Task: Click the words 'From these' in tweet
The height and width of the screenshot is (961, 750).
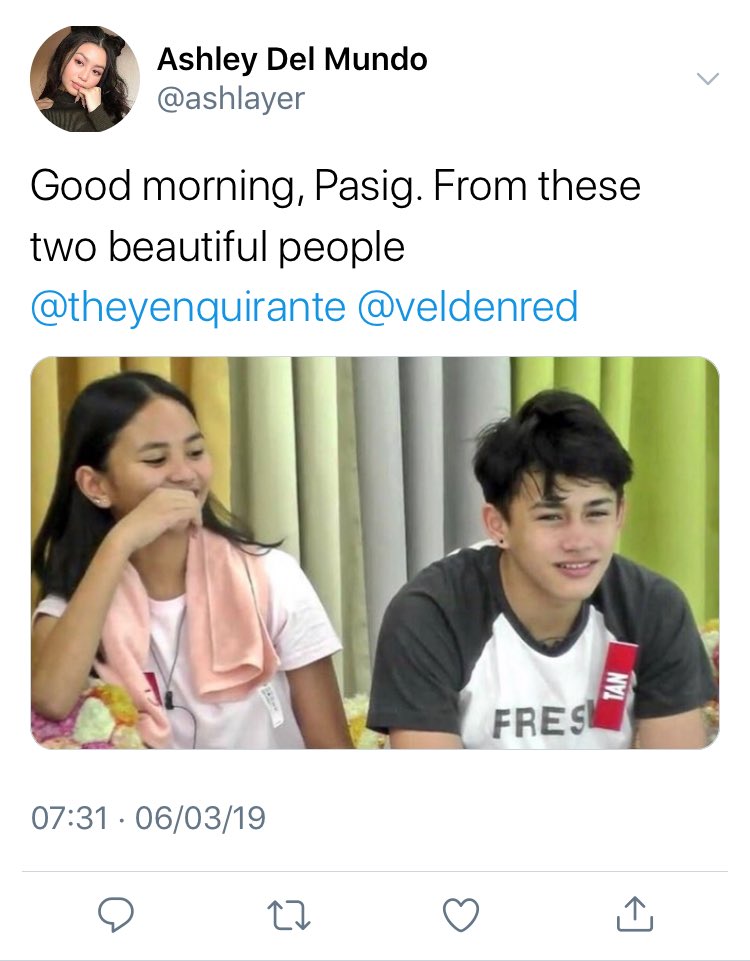Action: (x=537, y=185)
